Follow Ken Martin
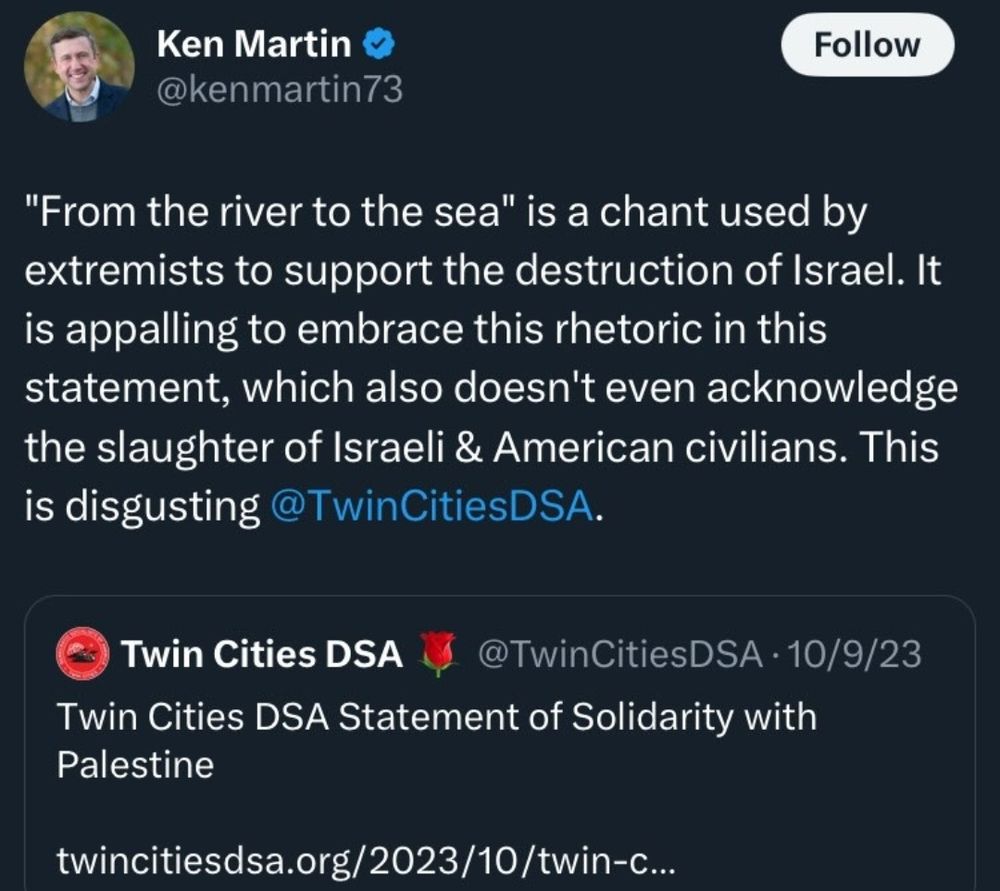 click(x=867, y=45)
